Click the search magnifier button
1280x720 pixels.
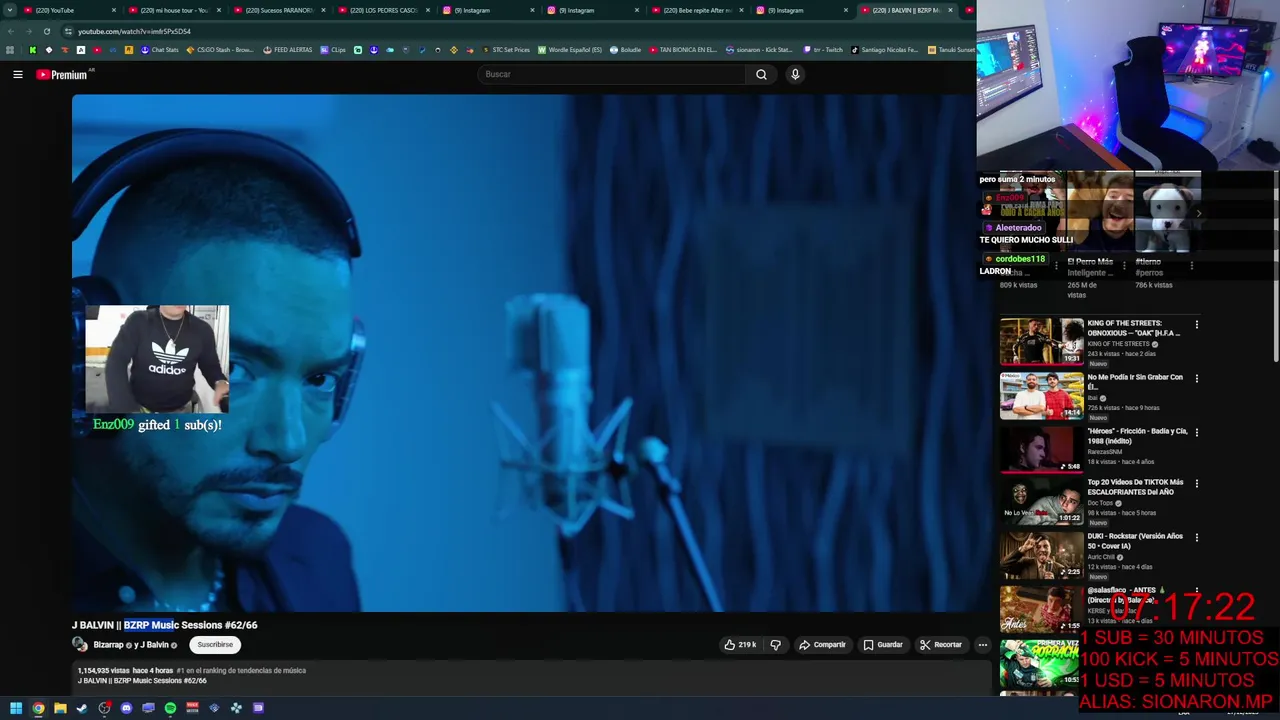pyautogui.click(x=761, y=74)
